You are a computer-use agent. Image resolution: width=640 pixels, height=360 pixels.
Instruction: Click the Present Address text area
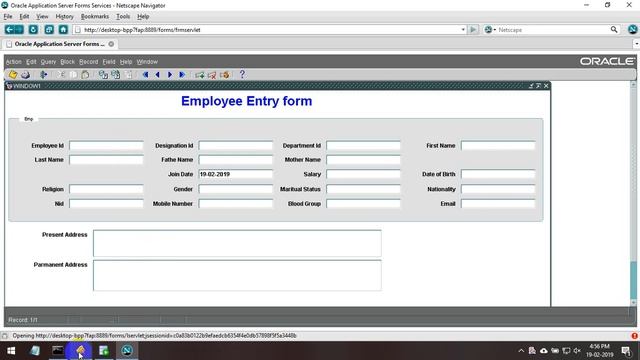[x=237, y=243]
